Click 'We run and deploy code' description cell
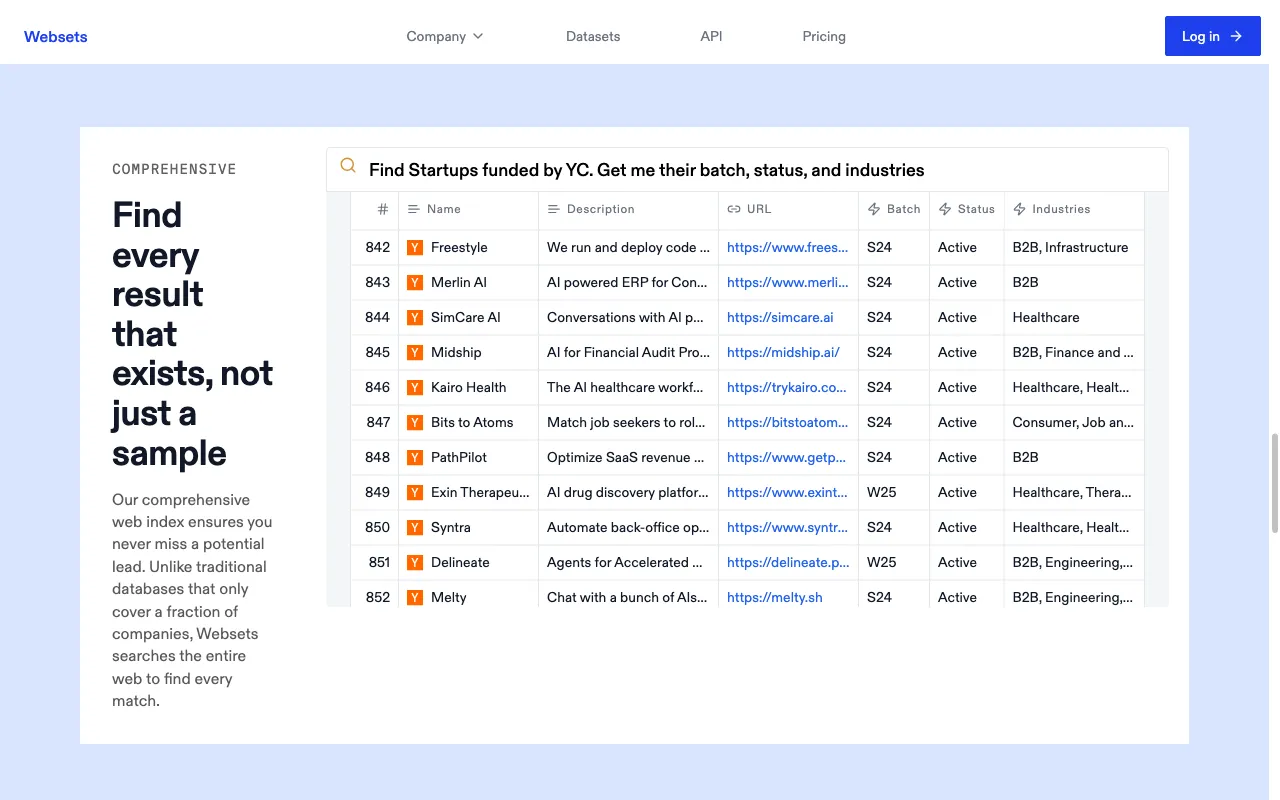The height and width of the screenshot is (800, 1280). [x=628, y=247]
